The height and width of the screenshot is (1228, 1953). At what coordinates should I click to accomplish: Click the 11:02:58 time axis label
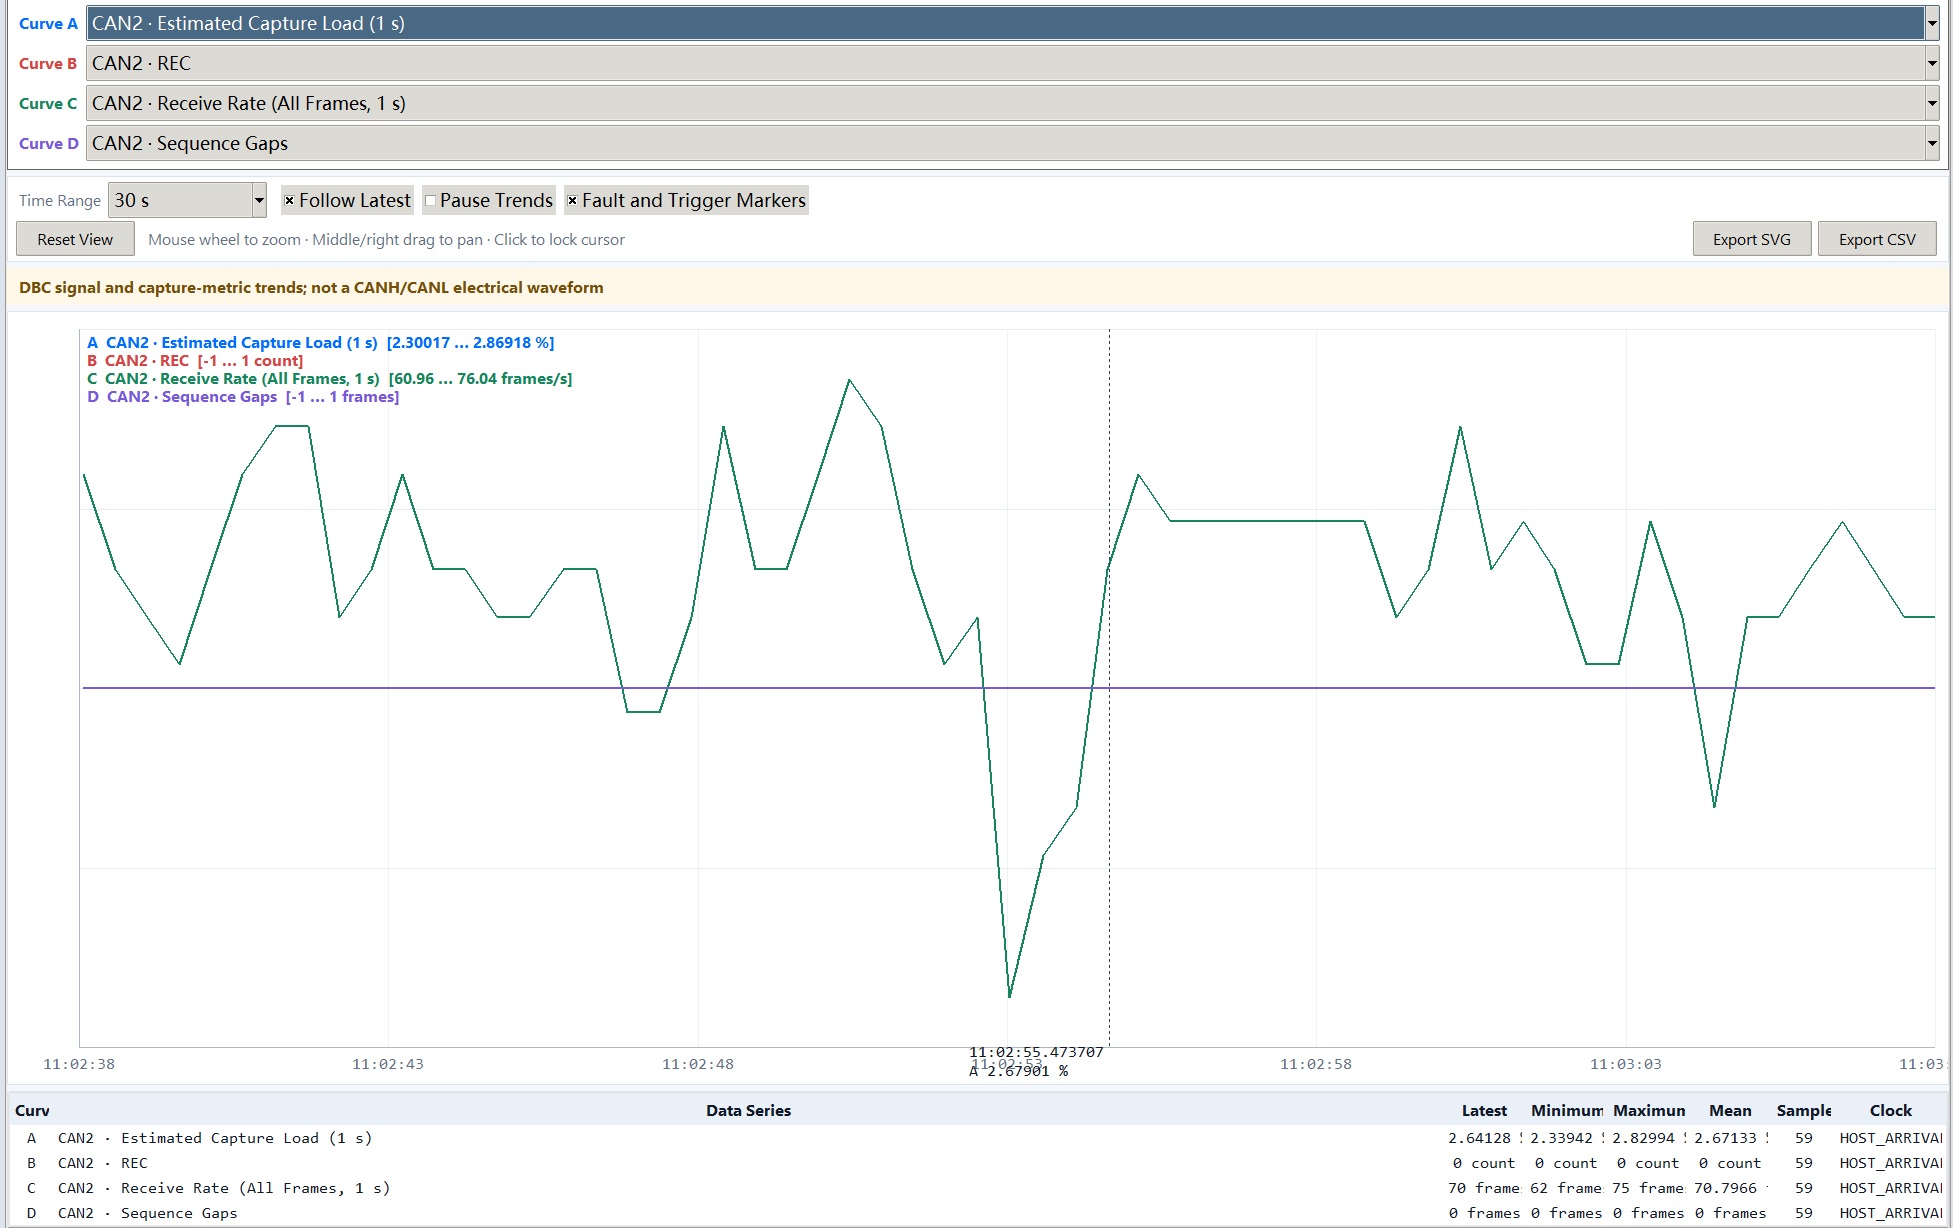point(1316,1064)
